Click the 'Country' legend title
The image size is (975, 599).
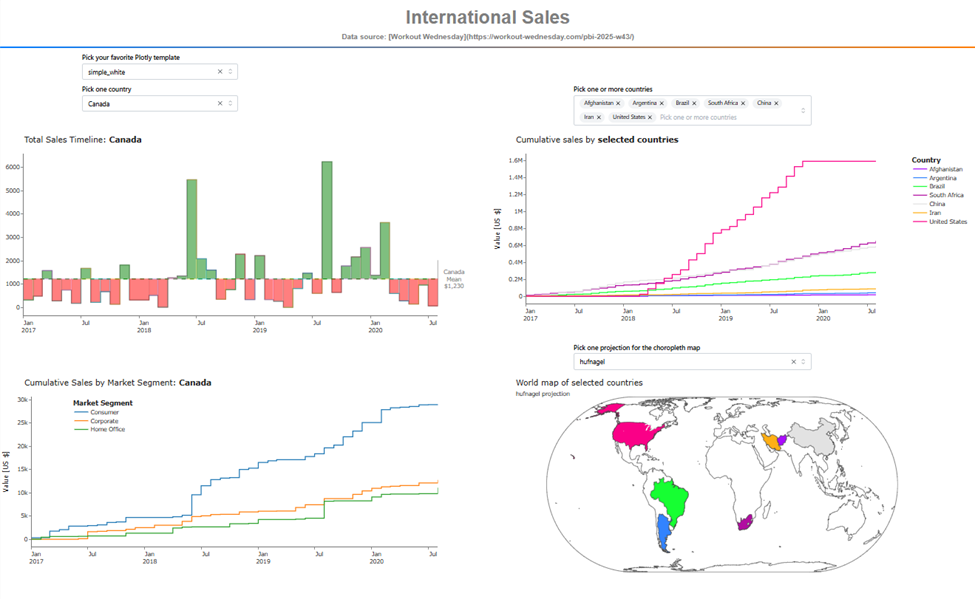click(x=926, y=160)
